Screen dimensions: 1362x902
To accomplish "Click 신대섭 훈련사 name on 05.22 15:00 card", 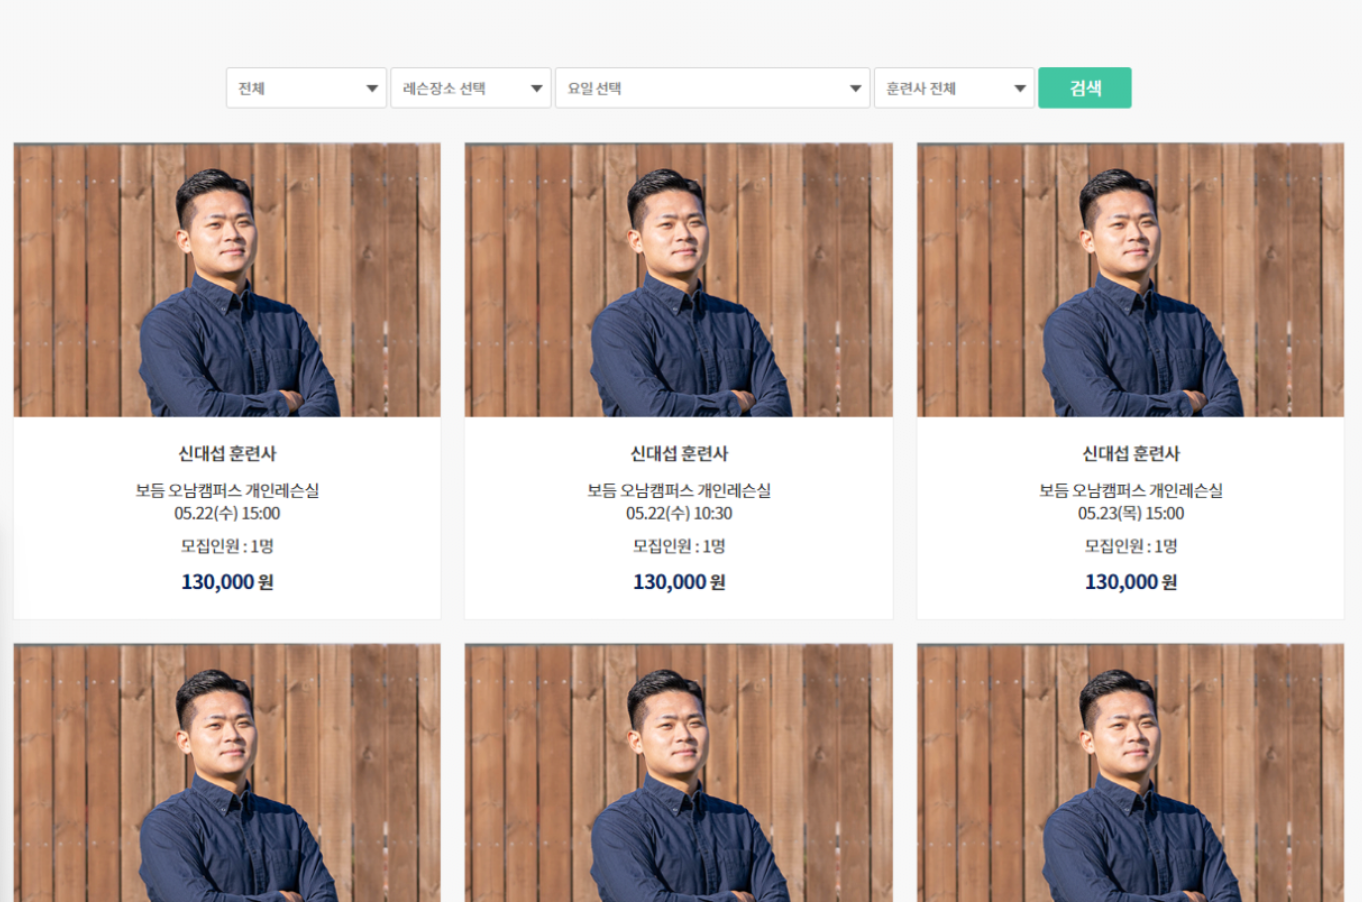I will [227, 454].
